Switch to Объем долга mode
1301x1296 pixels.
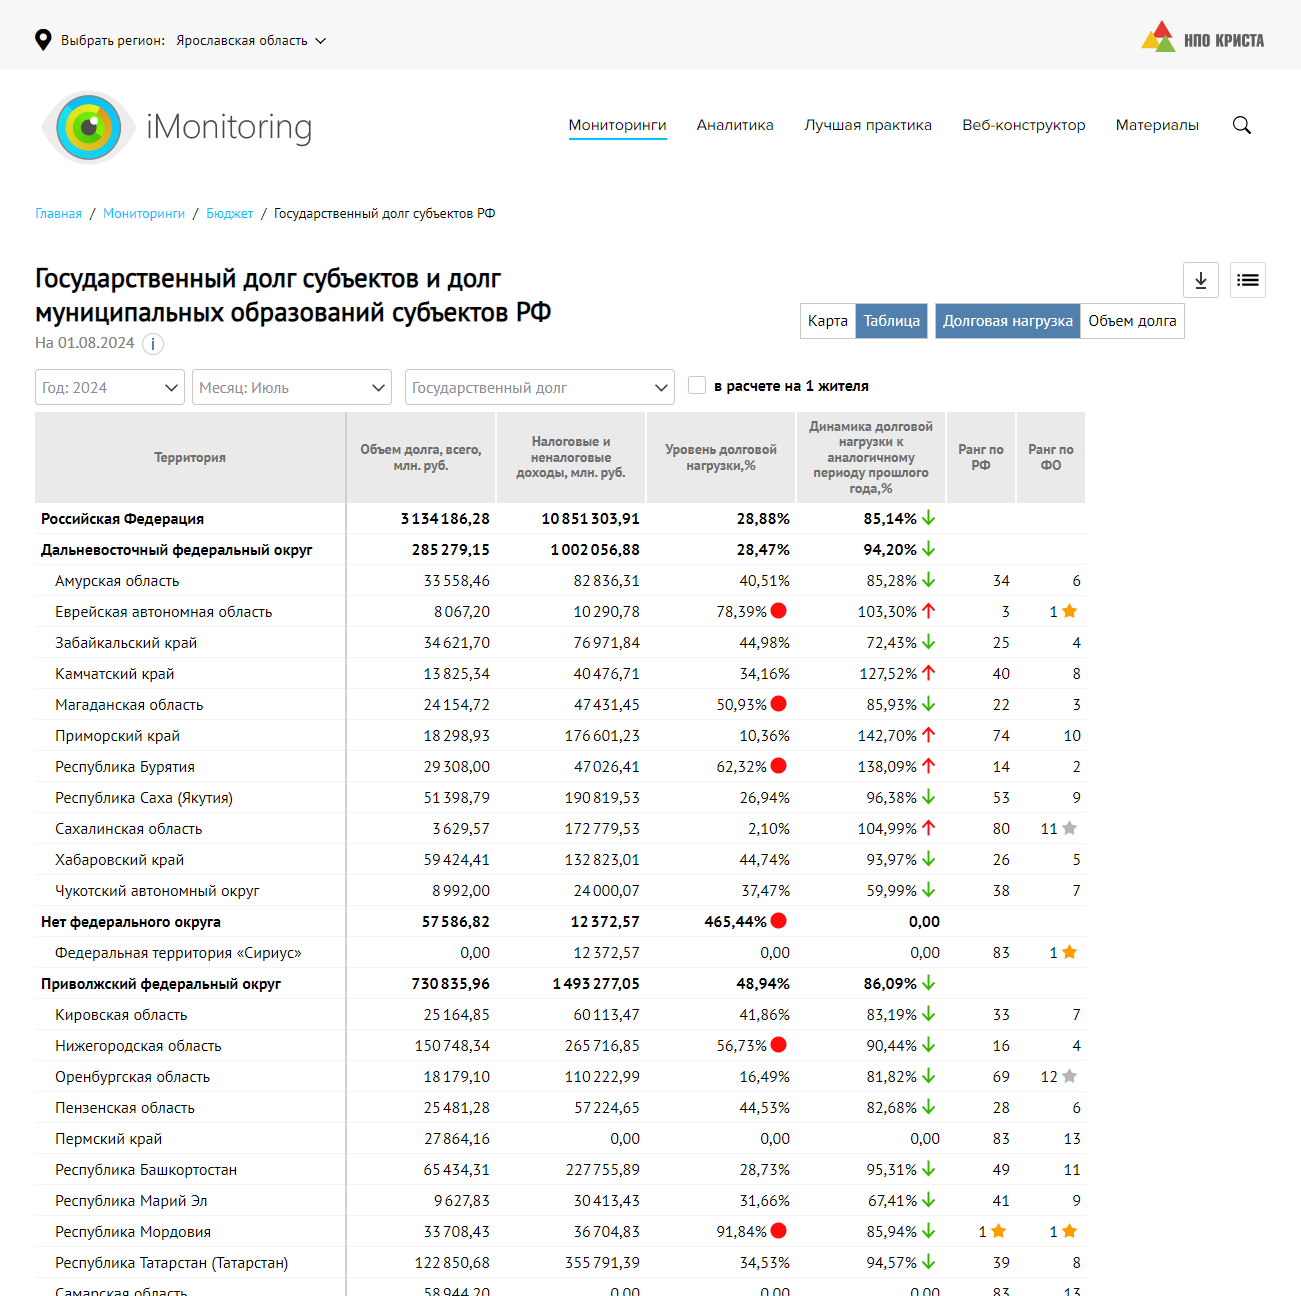click(1132, 321)
